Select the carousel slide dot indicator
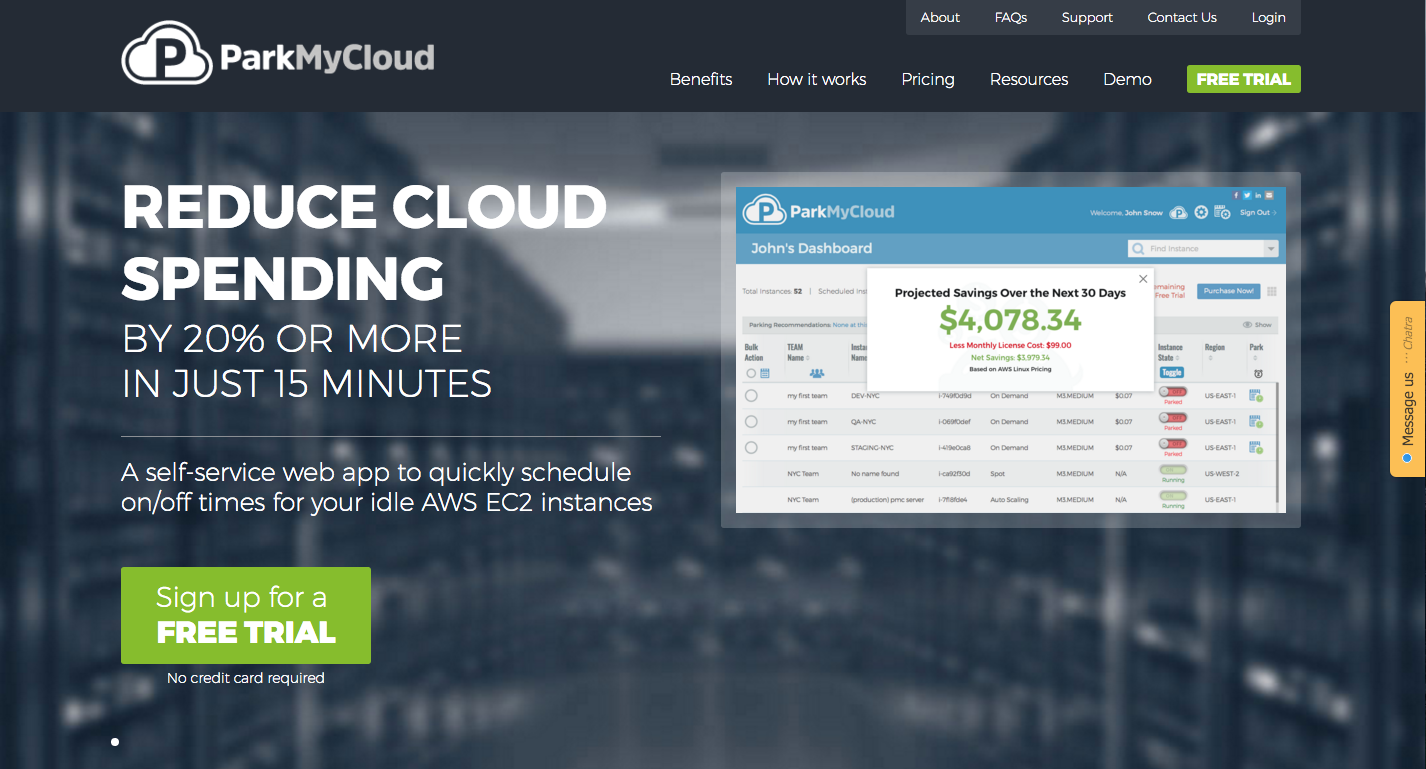Screen dimensions: 1426x769 pos(115,742)
